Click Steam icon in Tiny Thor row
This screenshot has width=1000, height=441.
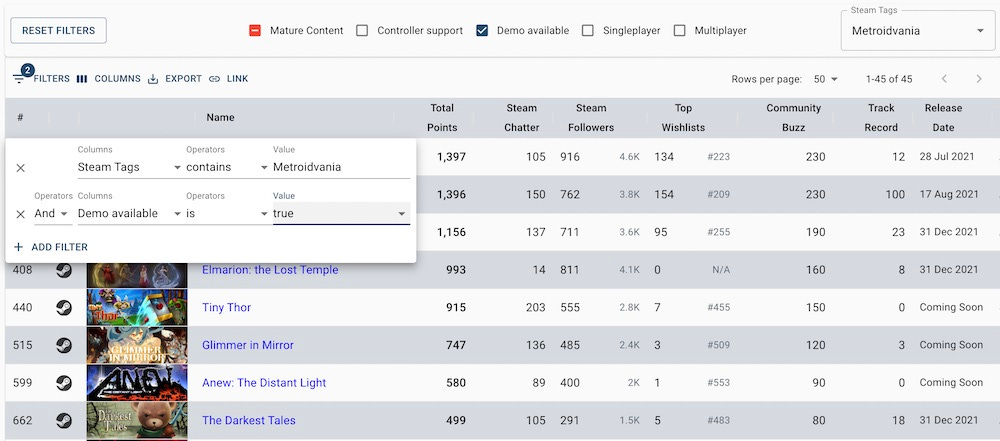pyautogui.click(x=63, y=308)
